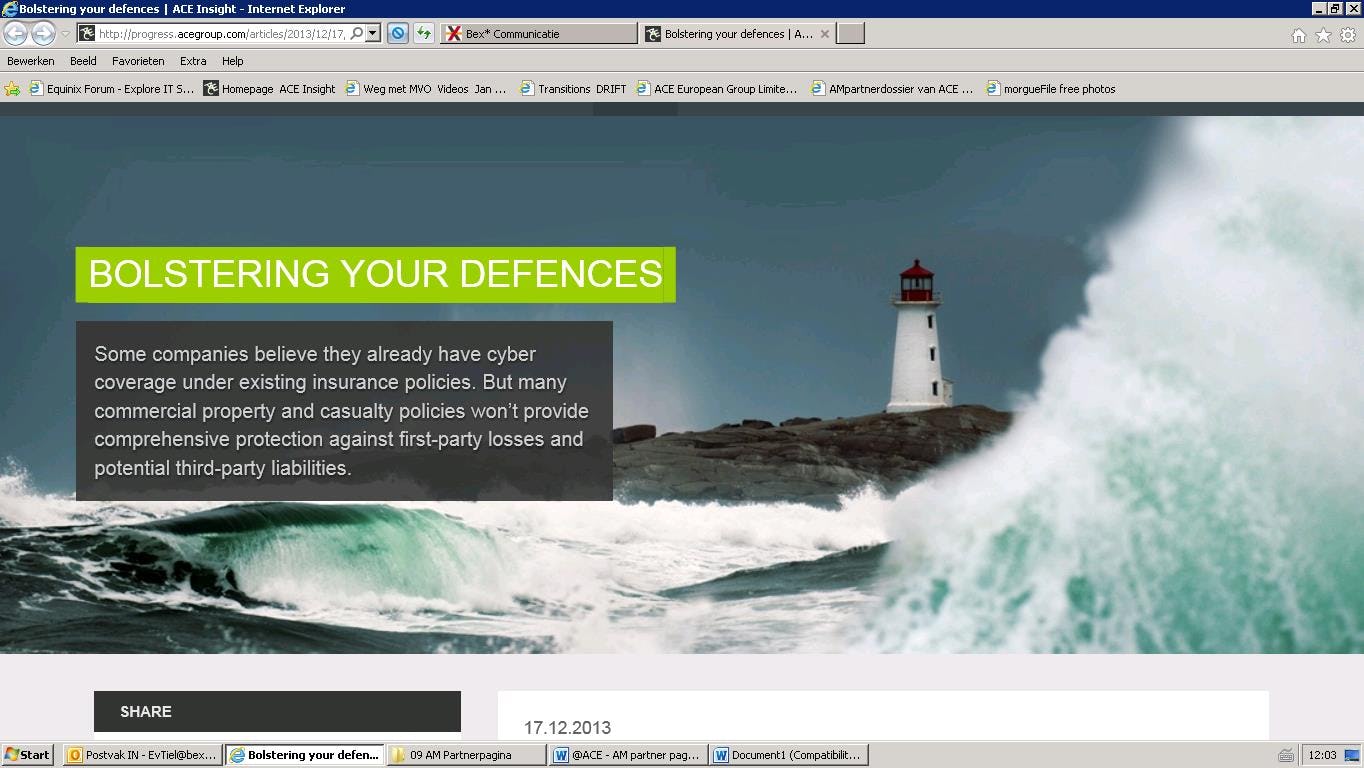Switch to the Bex* Communicatie tab
Screen dimensions: 1364x768
coord(538,34)
